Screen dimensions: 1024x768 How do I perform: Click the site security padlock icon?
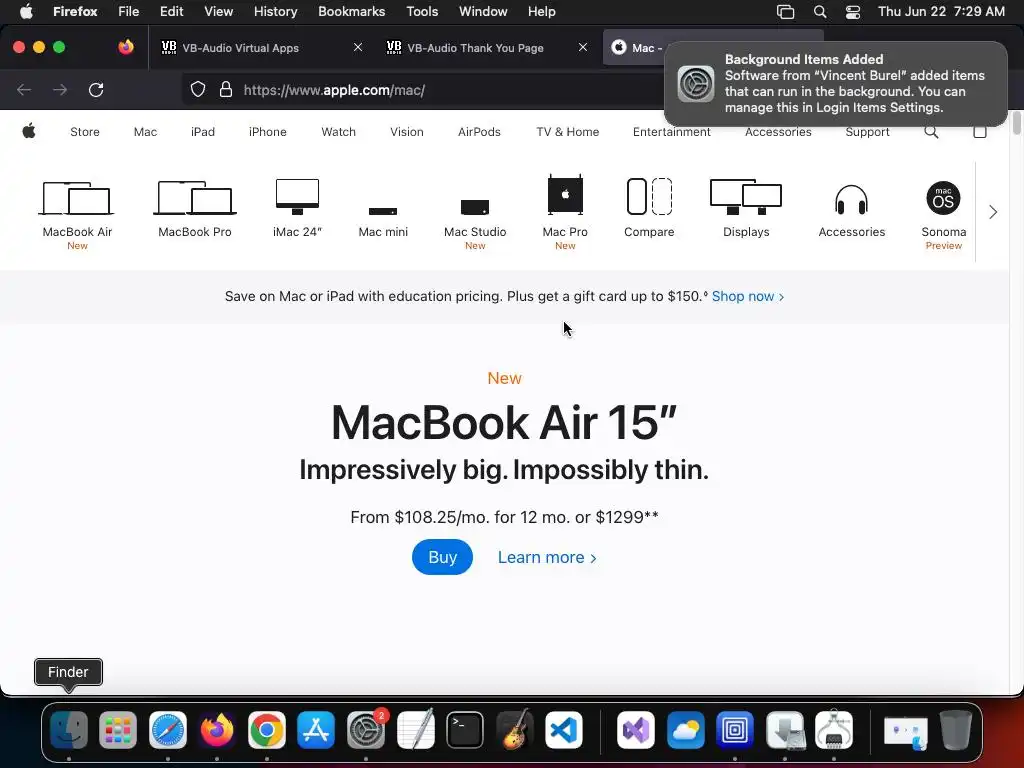[x=226, y=89]
